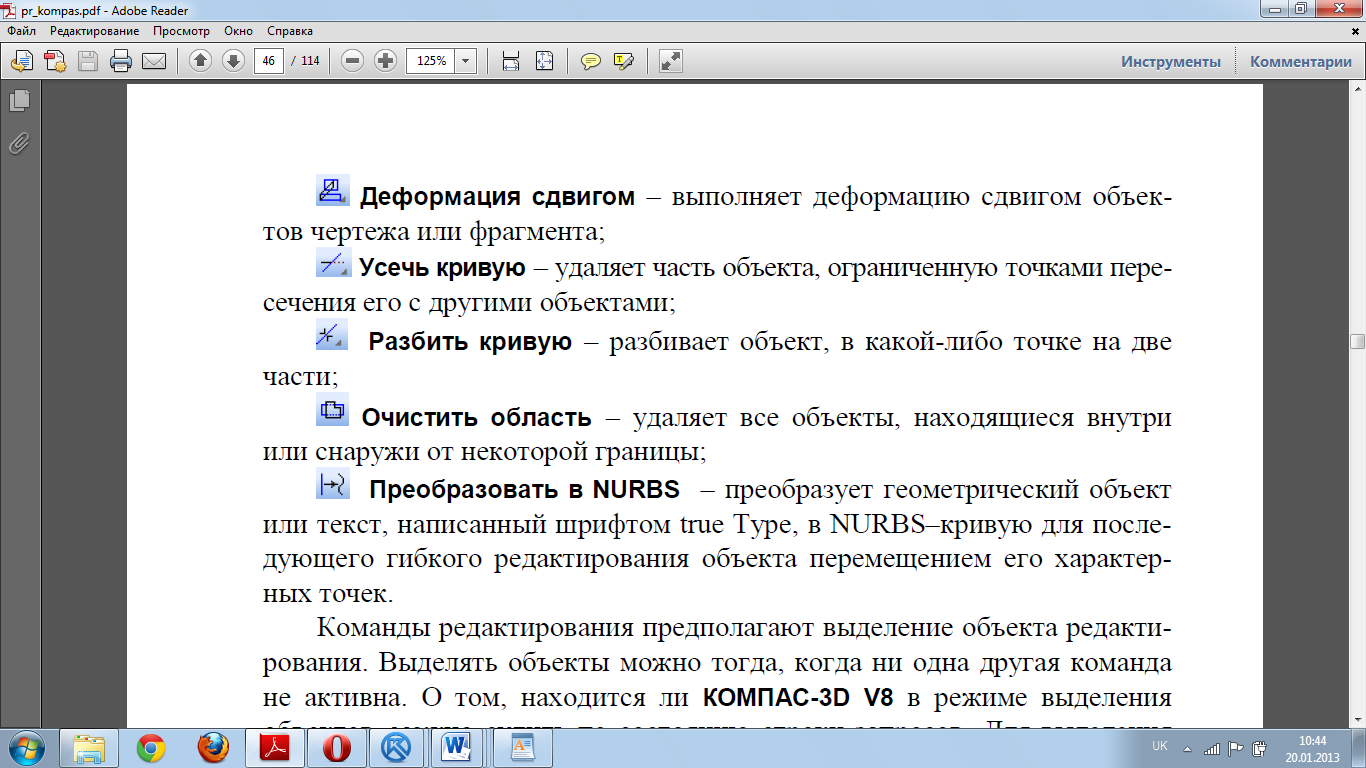Open the Инструменты pane
This screenshot has height=768, width=1366.
(1171, 61)
